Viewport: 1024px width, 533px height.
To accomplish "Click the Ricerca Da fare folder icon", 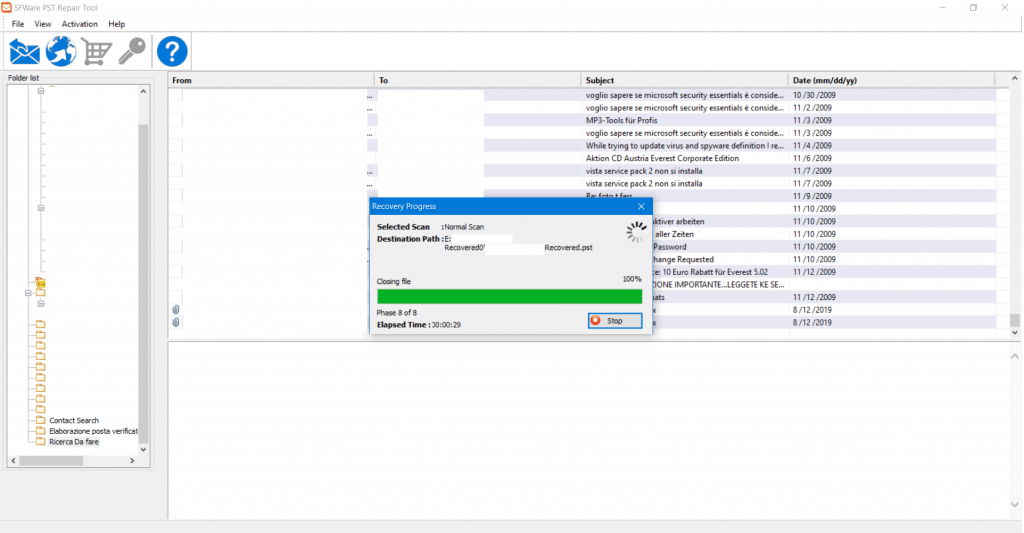I will (x=40, y=441).
